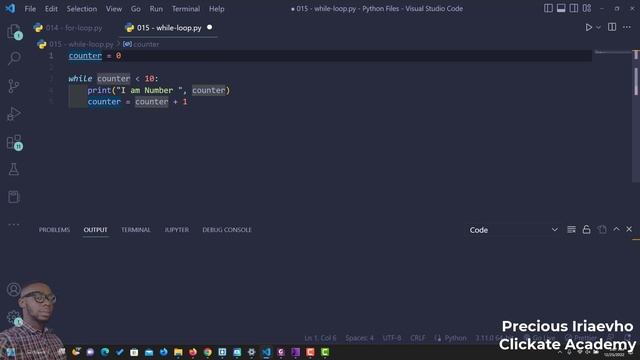640x360 pixels.
Task: Switch to the Debug Console tab
Action: [x=227, y=230]
